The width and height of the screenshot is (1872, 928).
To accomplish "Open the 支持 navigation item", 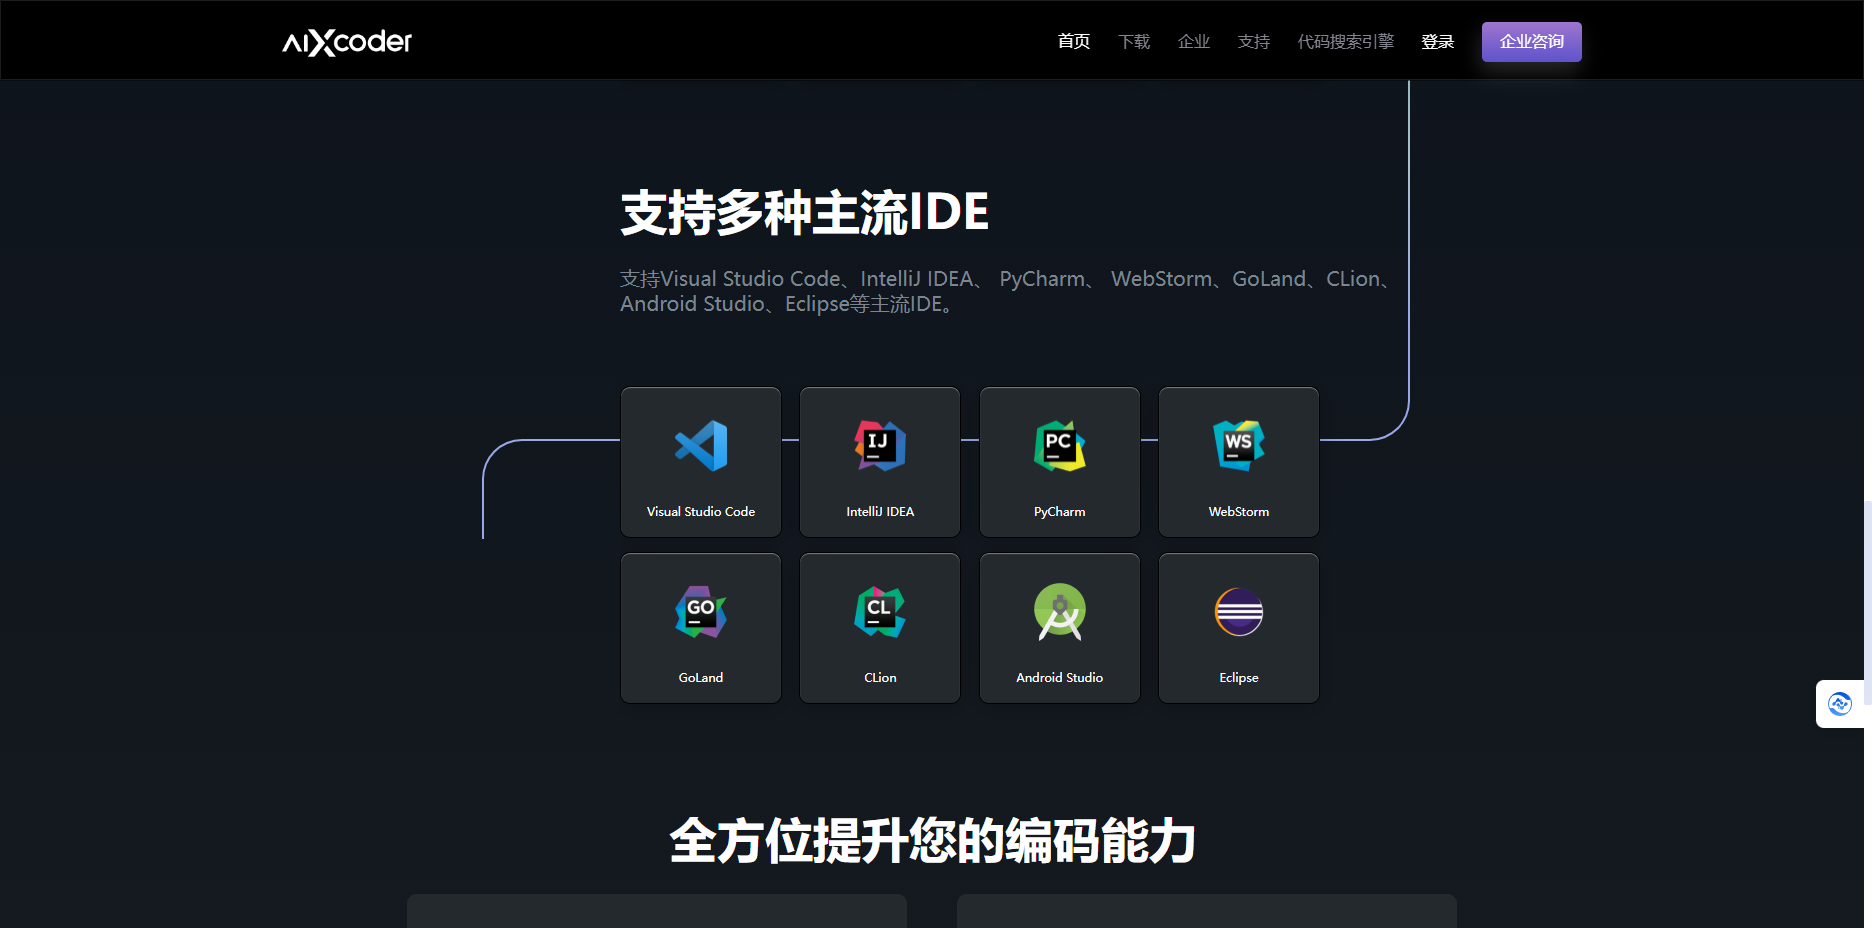I will point(1253,41).
